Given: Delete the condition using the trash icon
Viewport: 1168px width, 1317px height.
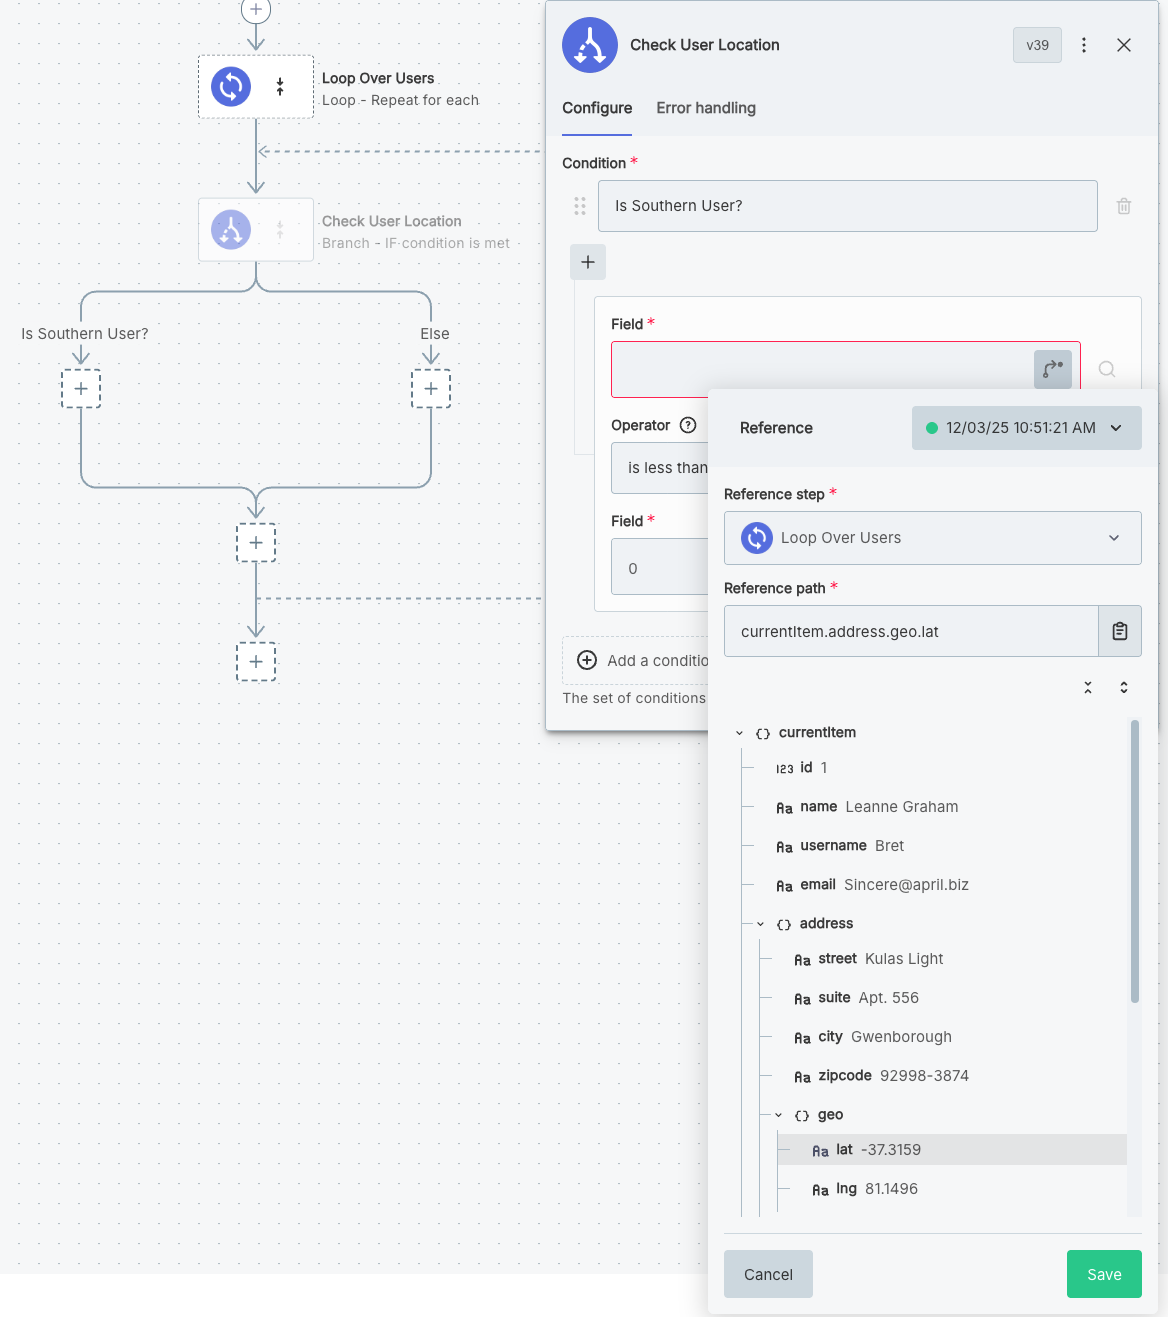Looking at the screenshot, I should (1123, 205).
